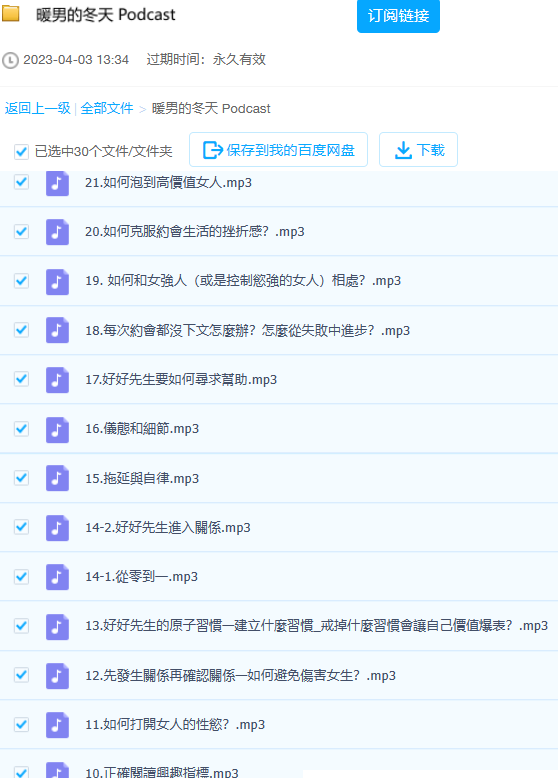Screen dimensions: 558x778
Task: Uncheck the 18.每次約會都沒下文怎麼辦 checkbox
Action: pos(21,329)
